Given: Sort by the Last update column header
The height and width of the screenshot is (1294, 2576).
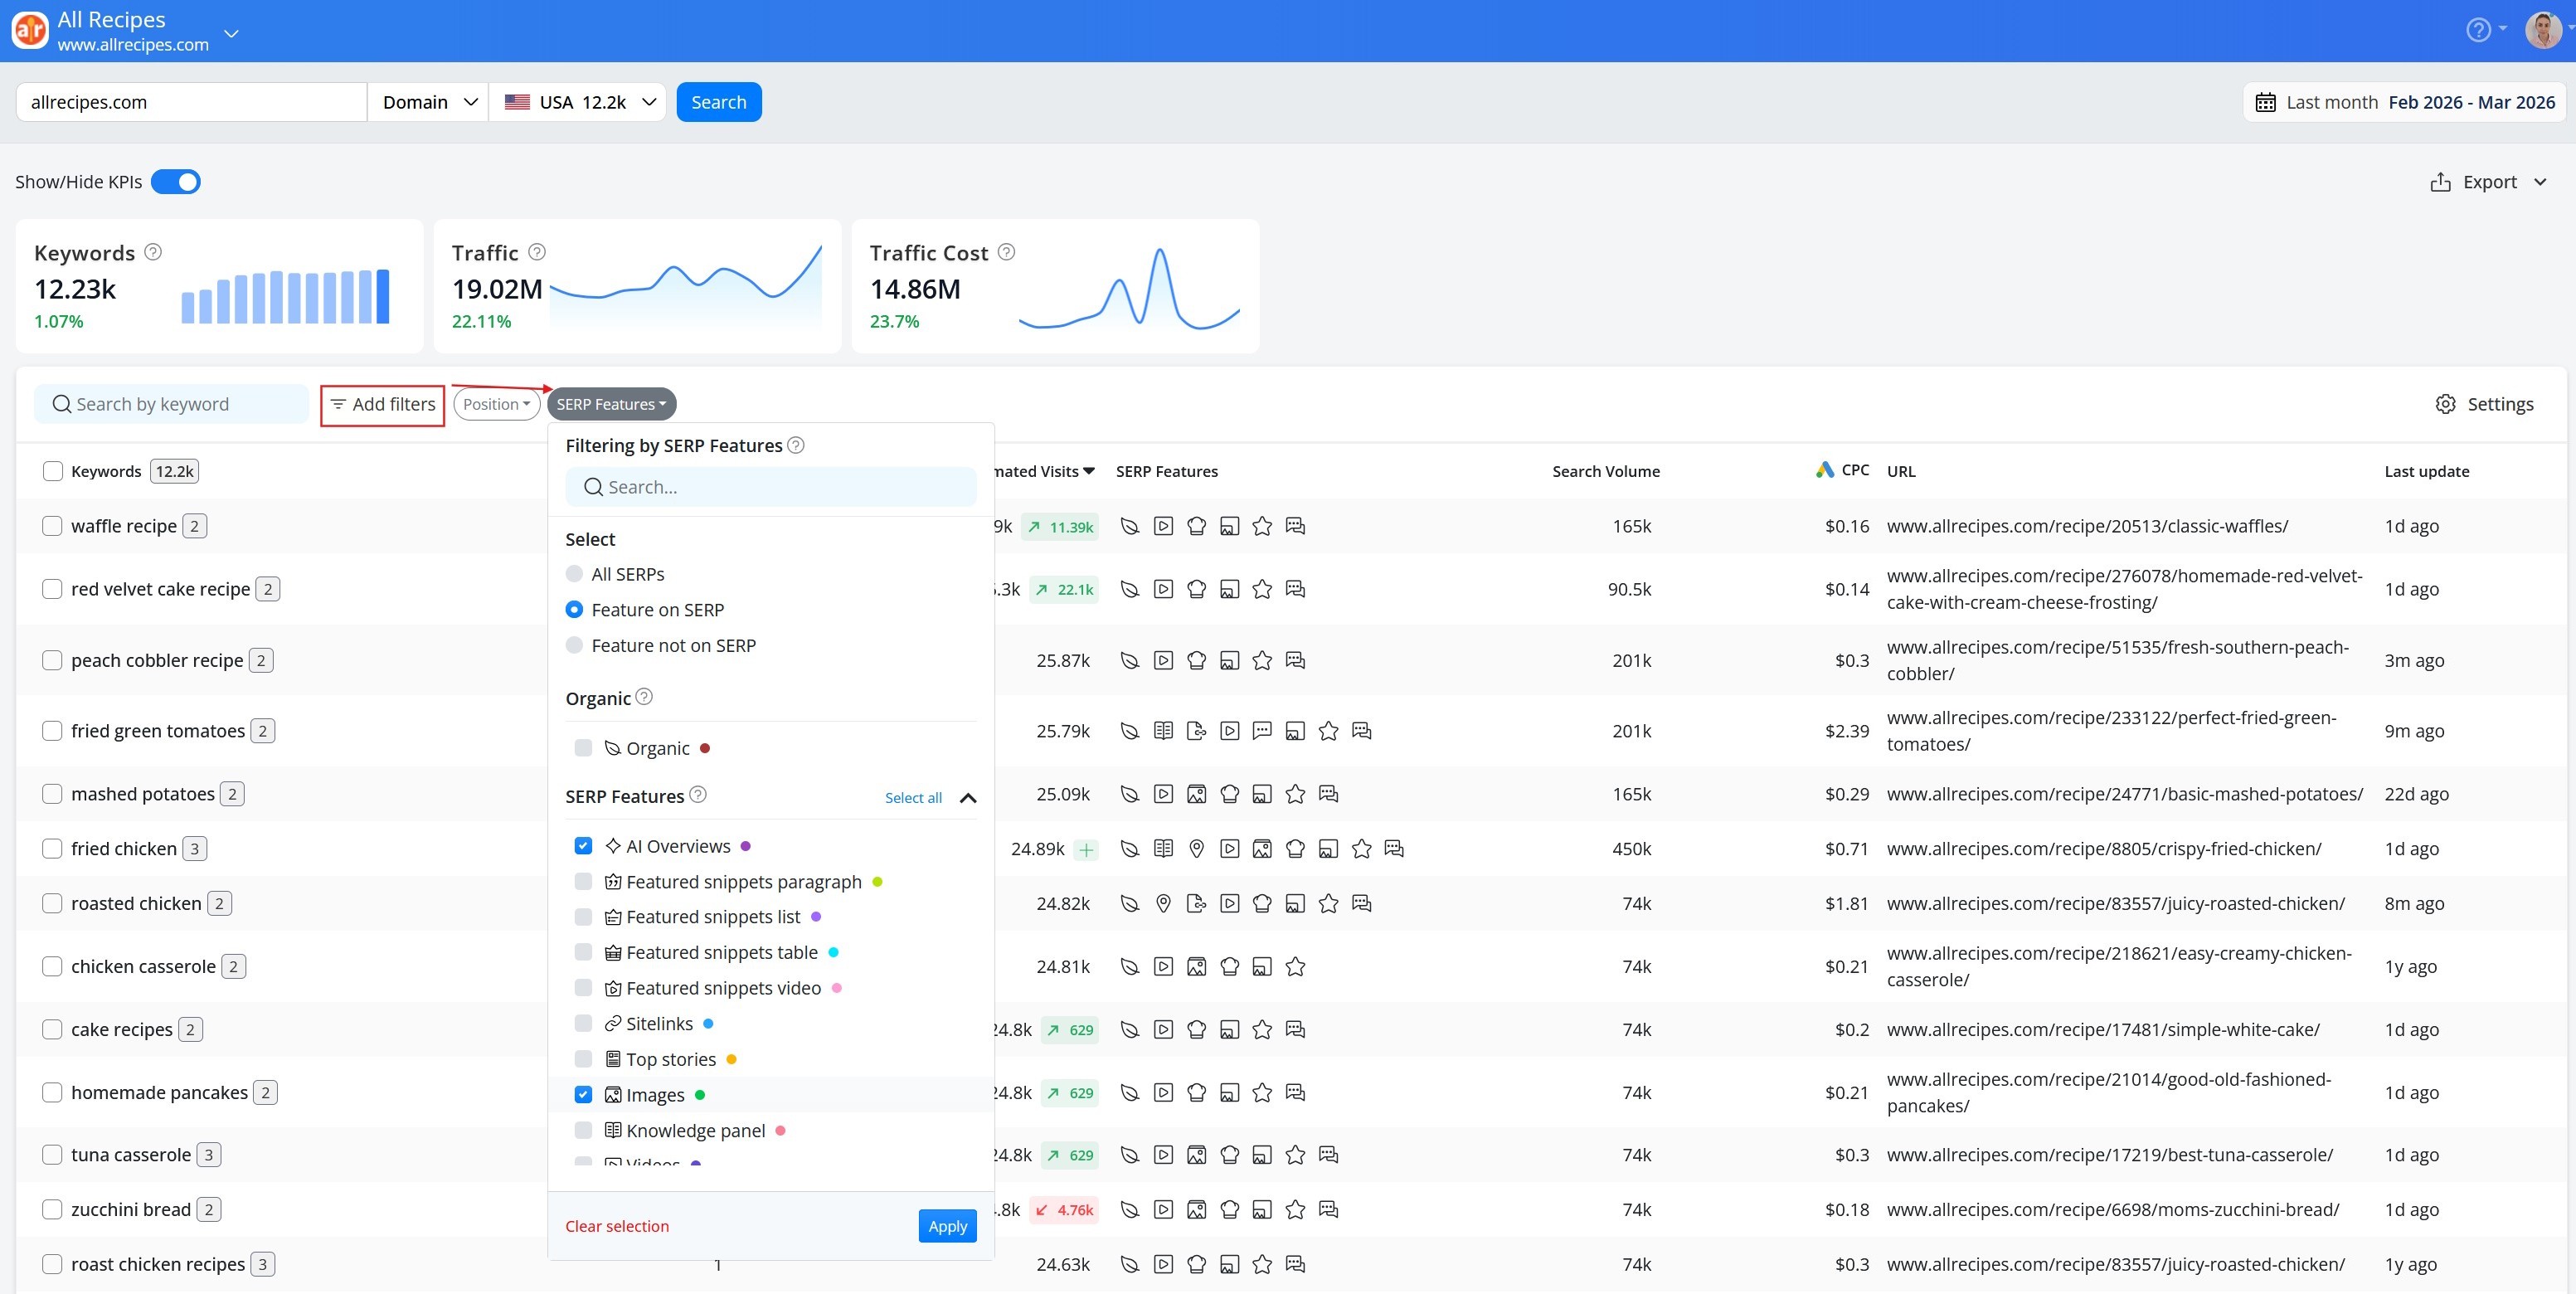Looking at the screenshot, I should 2426,471.
